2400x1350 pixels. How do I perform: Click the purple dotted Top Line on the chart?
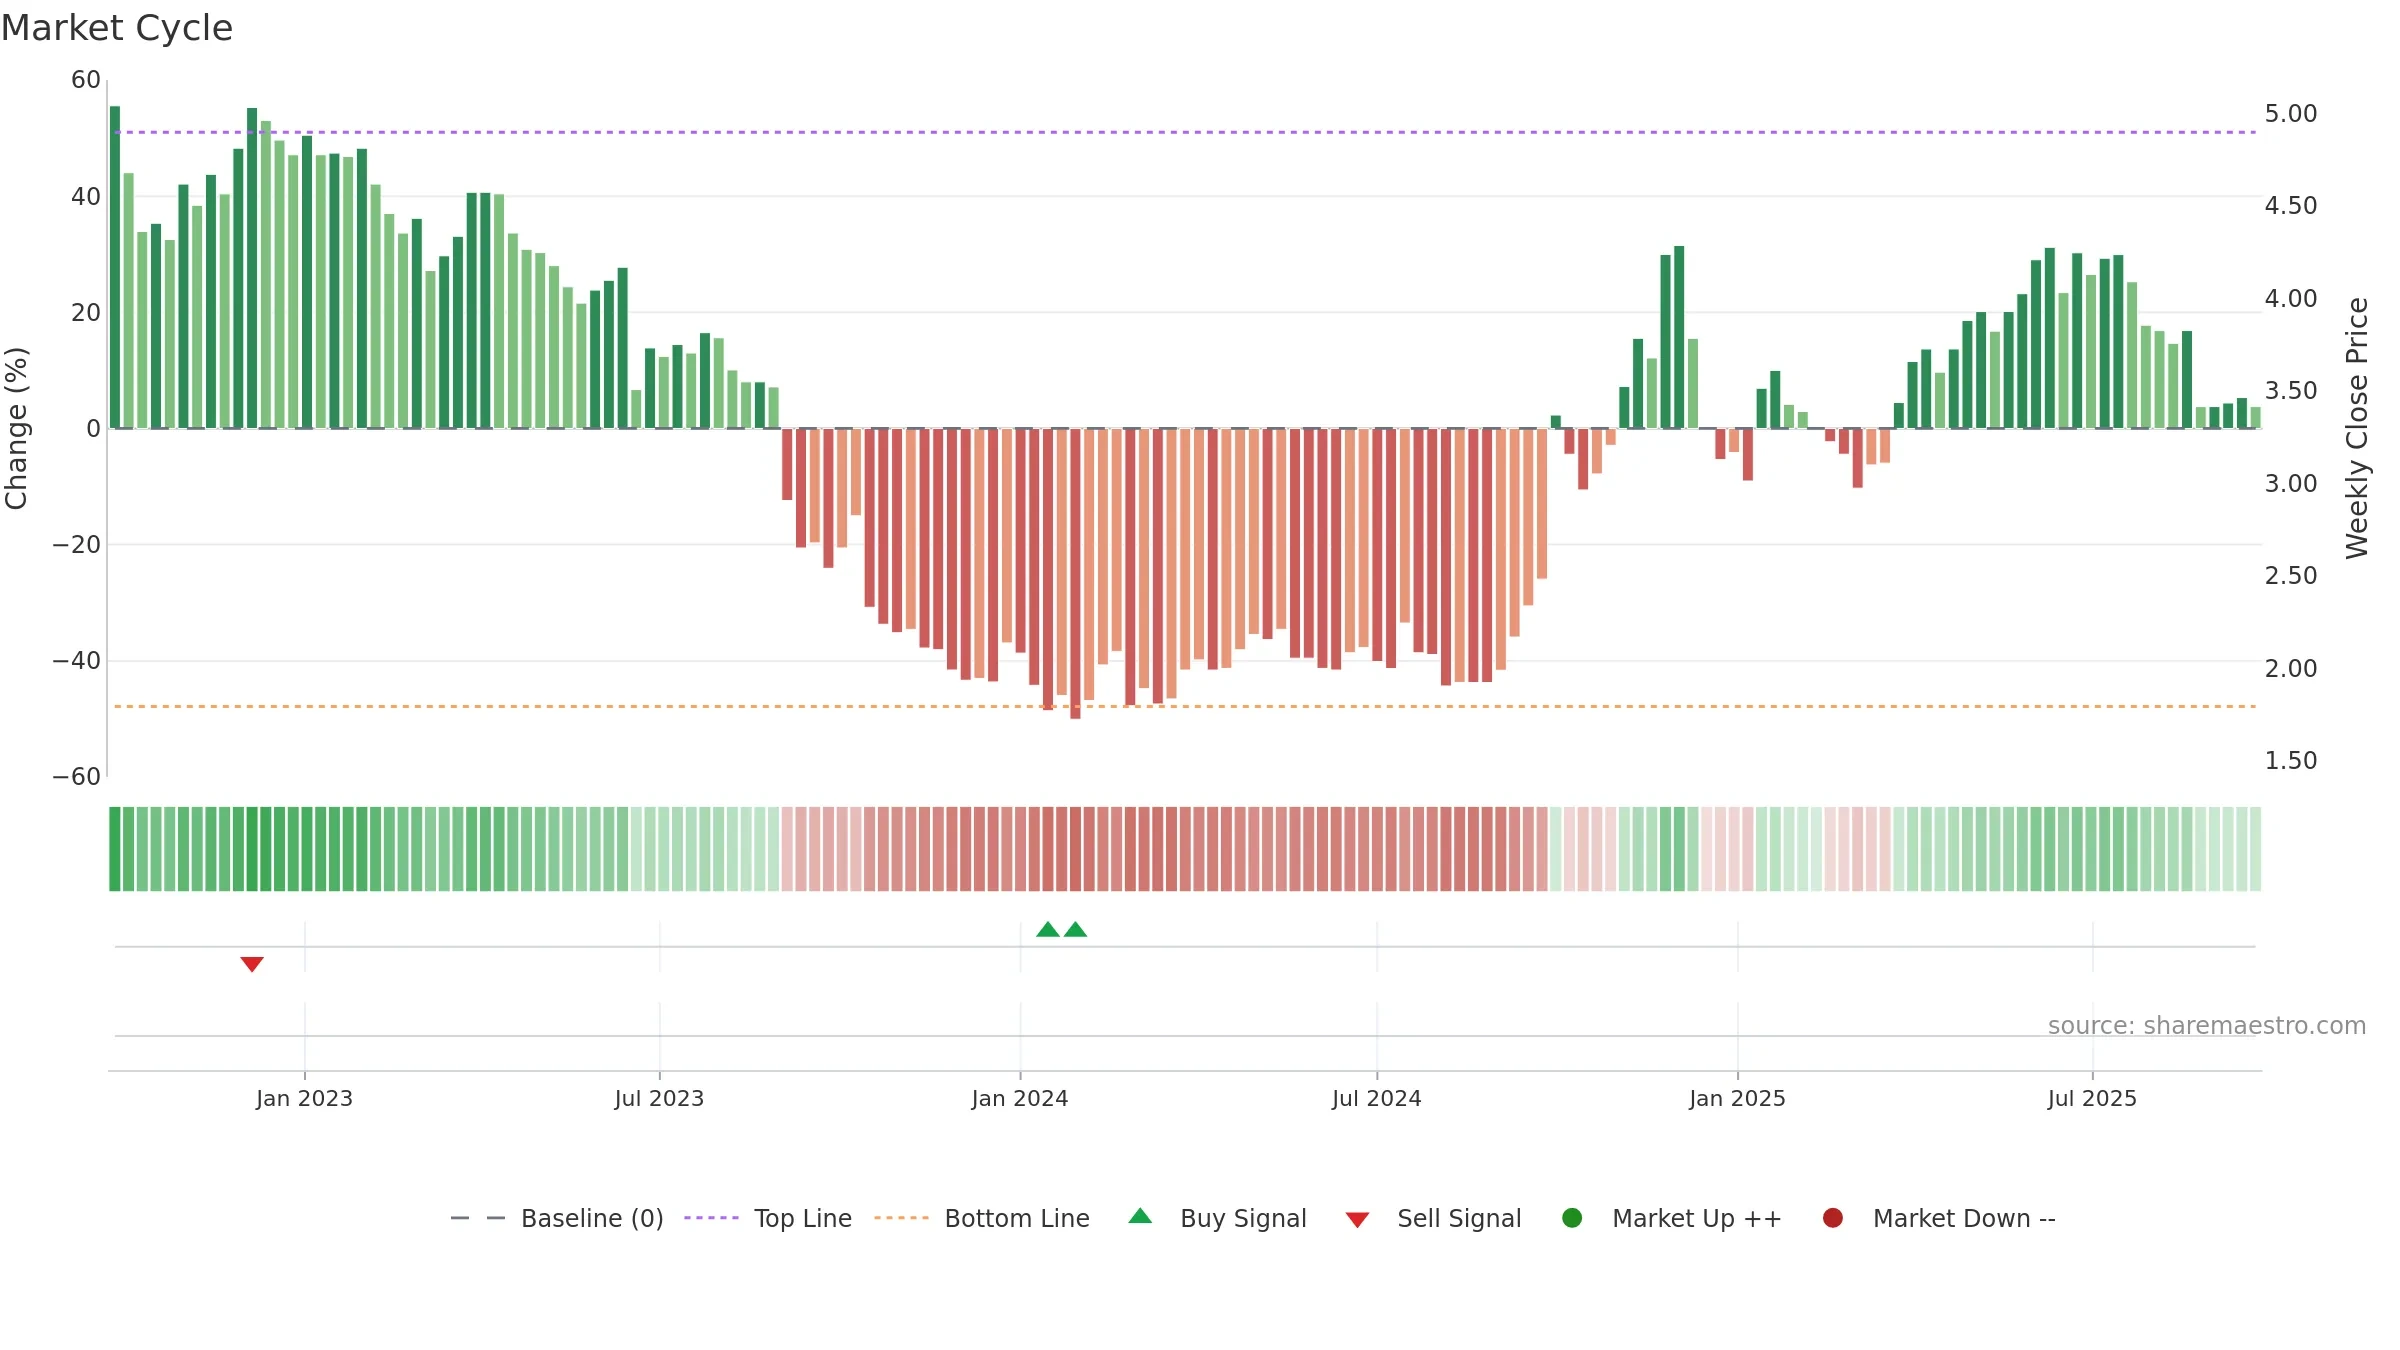[1185, 132]
